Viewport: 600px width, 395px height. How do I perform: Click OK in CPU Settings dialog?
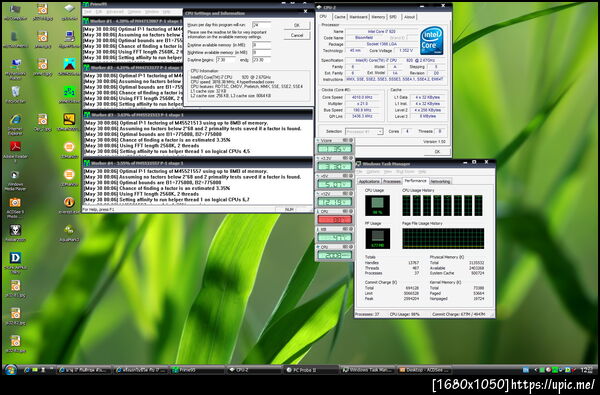(297, 25)
